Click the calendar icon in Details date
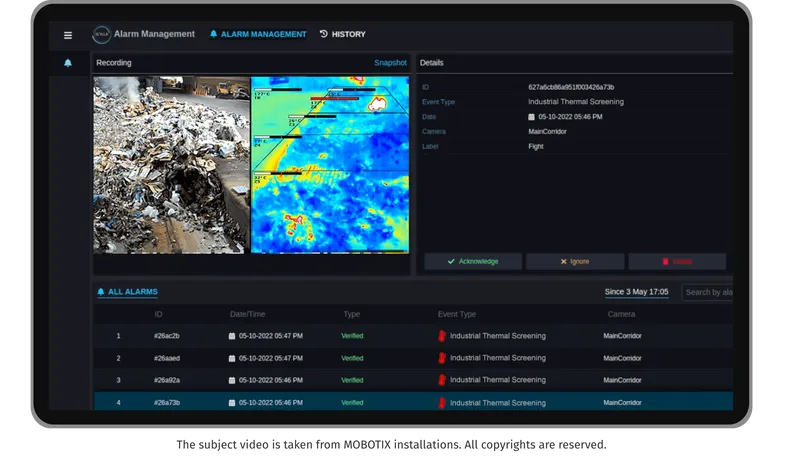The width and height of the screenshot is (812, 462). [x=531, y=117]
